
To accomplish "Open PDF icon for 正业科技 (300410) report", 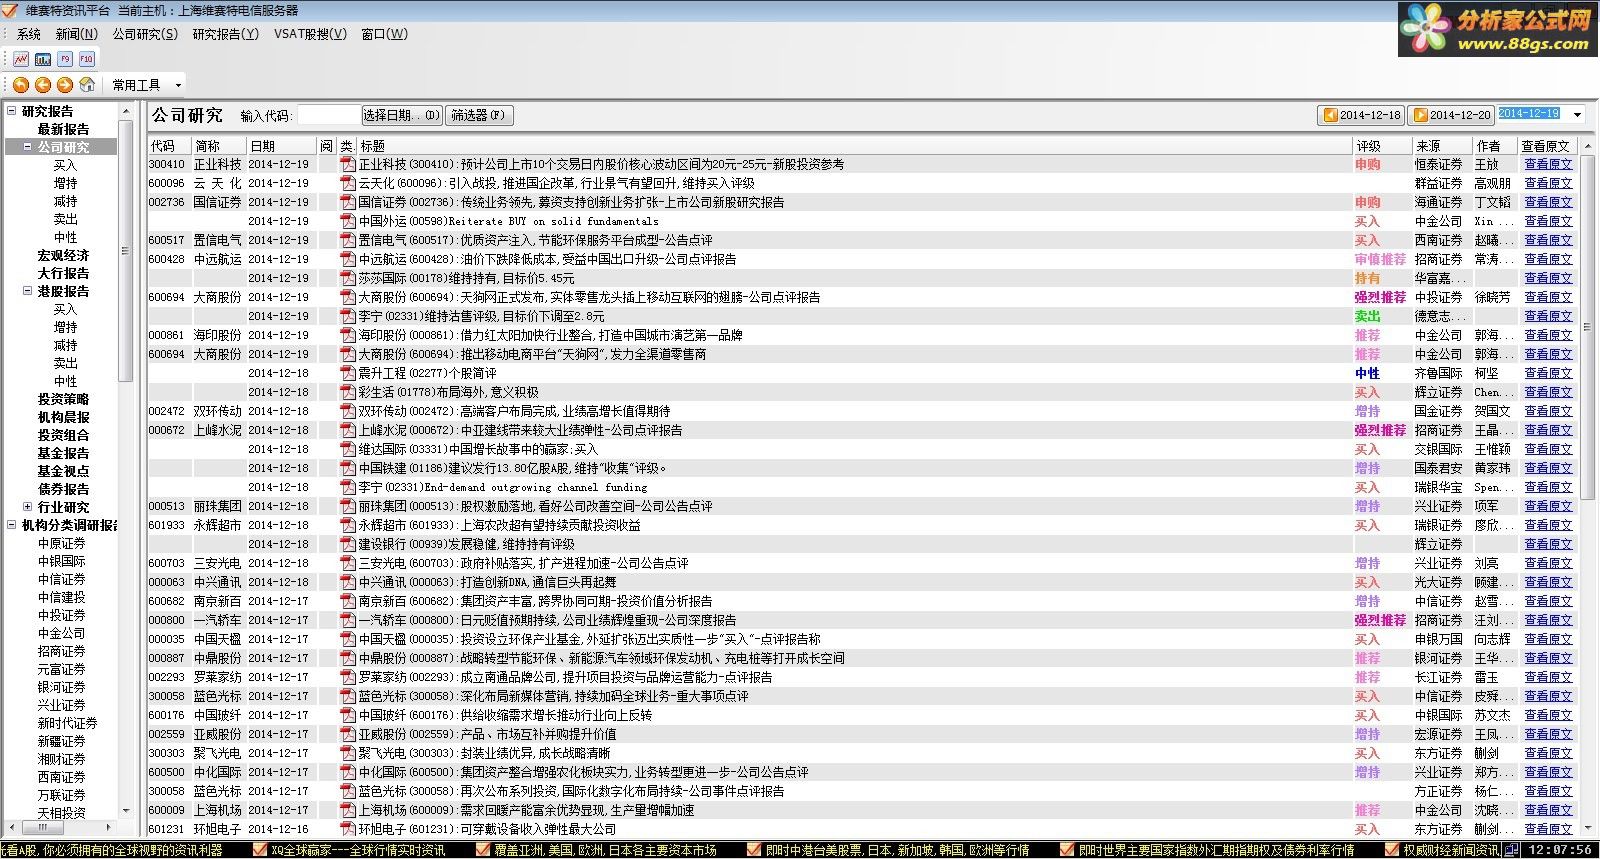I will 348,164.
